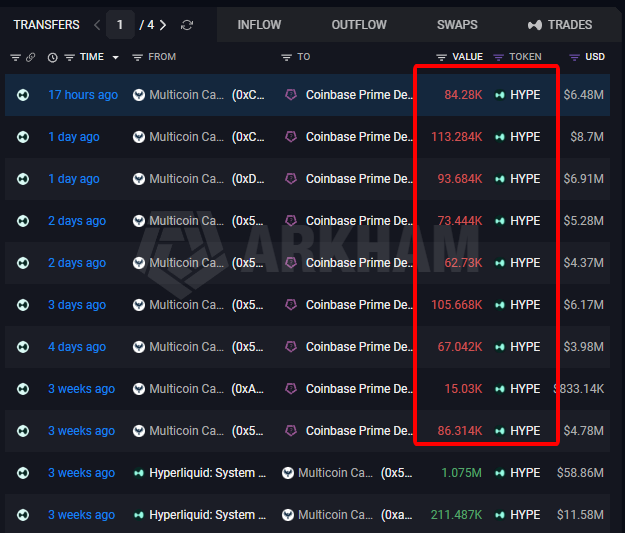Open Hyperliquid: System sender in 1.075M row

point(207,473)
